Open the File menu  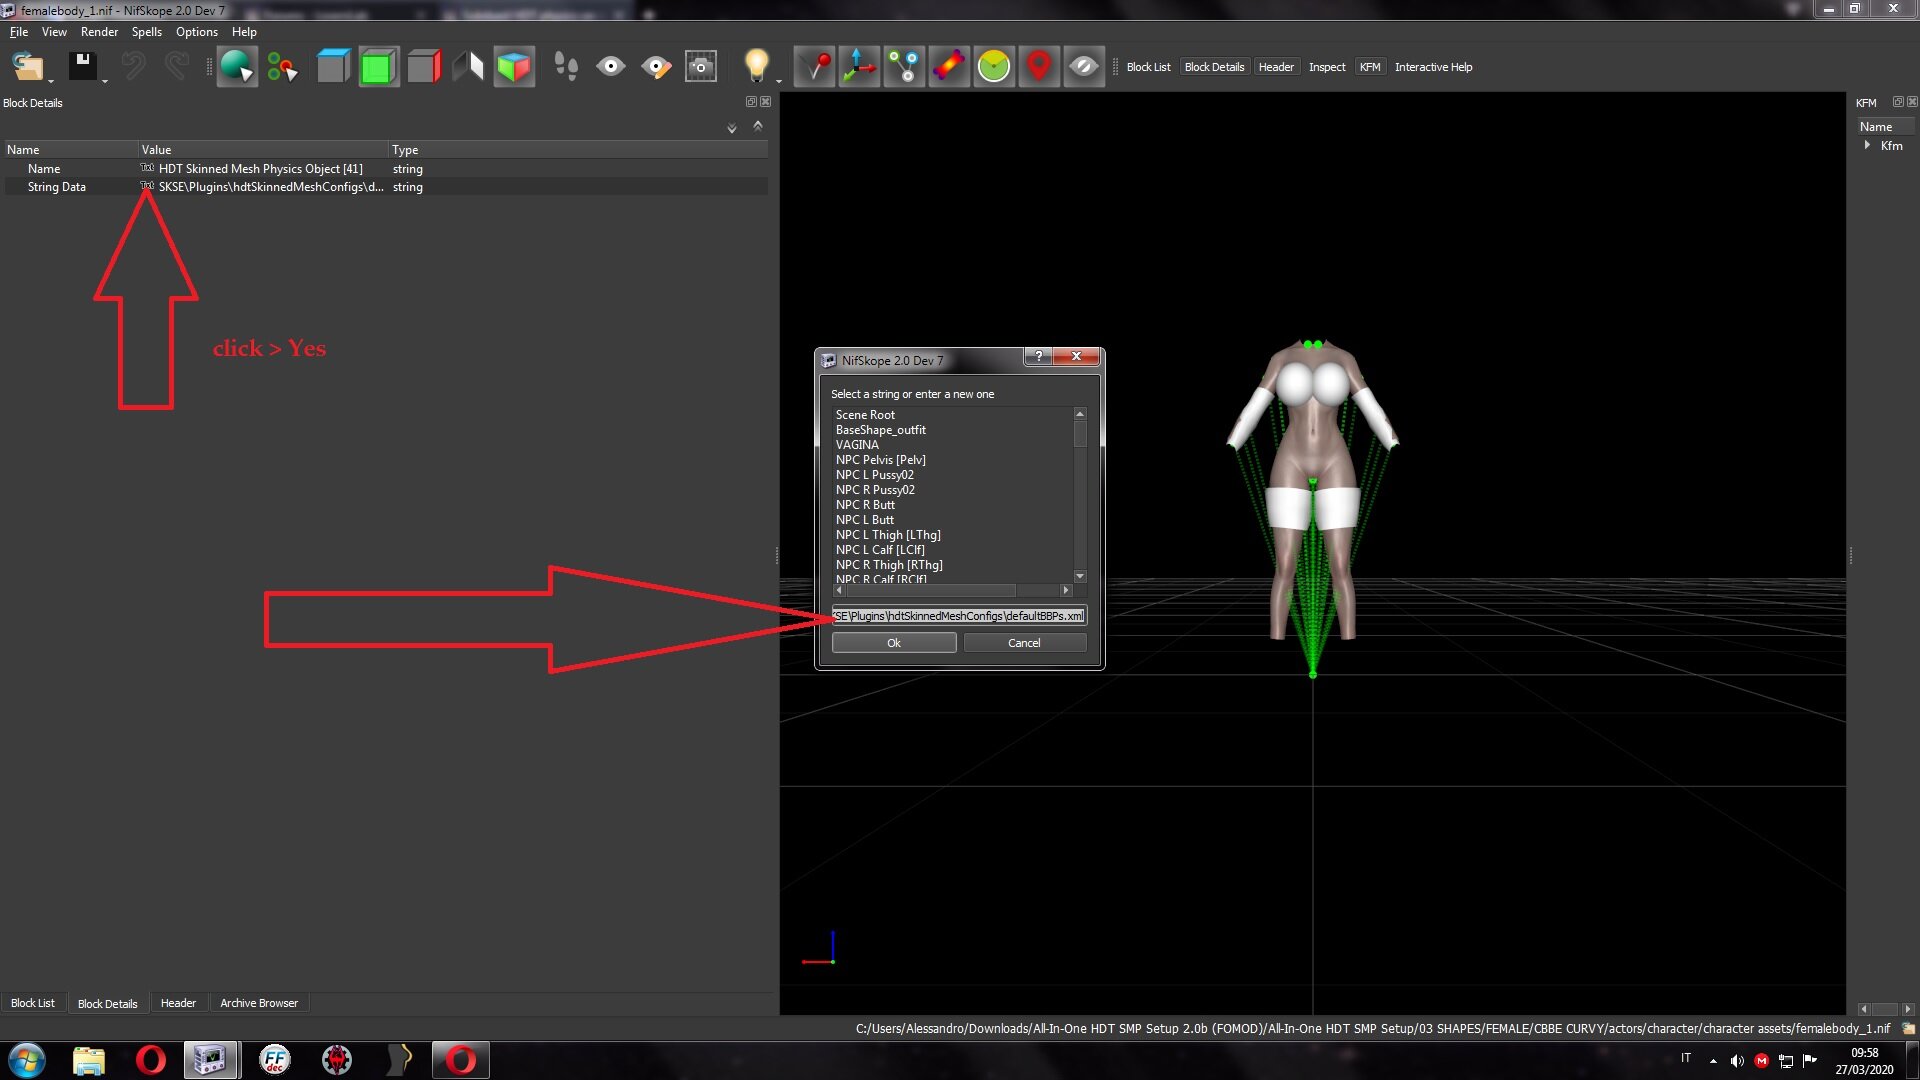point(19,32)
